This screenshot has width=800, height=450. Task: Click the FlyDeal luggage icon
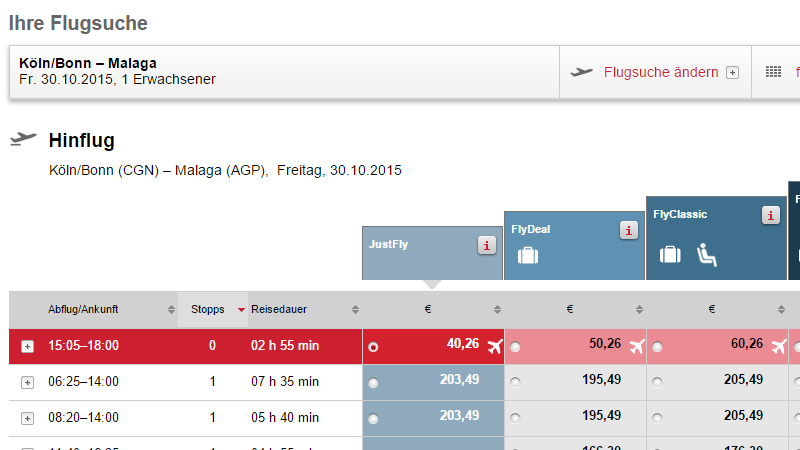pyautogui.click(x=528, y=255)
